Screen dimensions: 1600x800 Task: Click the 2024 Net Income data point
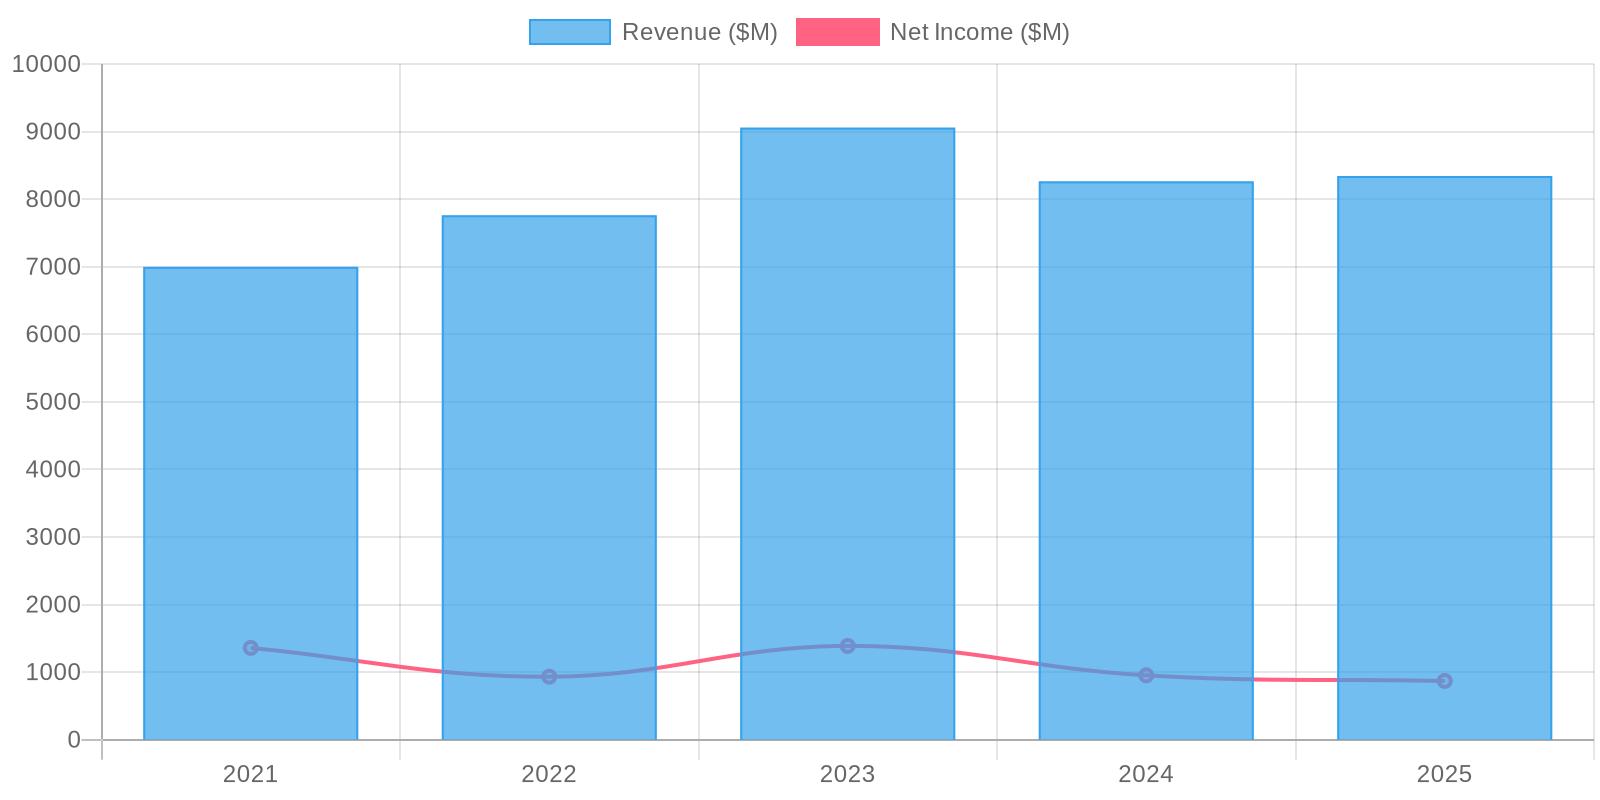(x=1146, y=675)
